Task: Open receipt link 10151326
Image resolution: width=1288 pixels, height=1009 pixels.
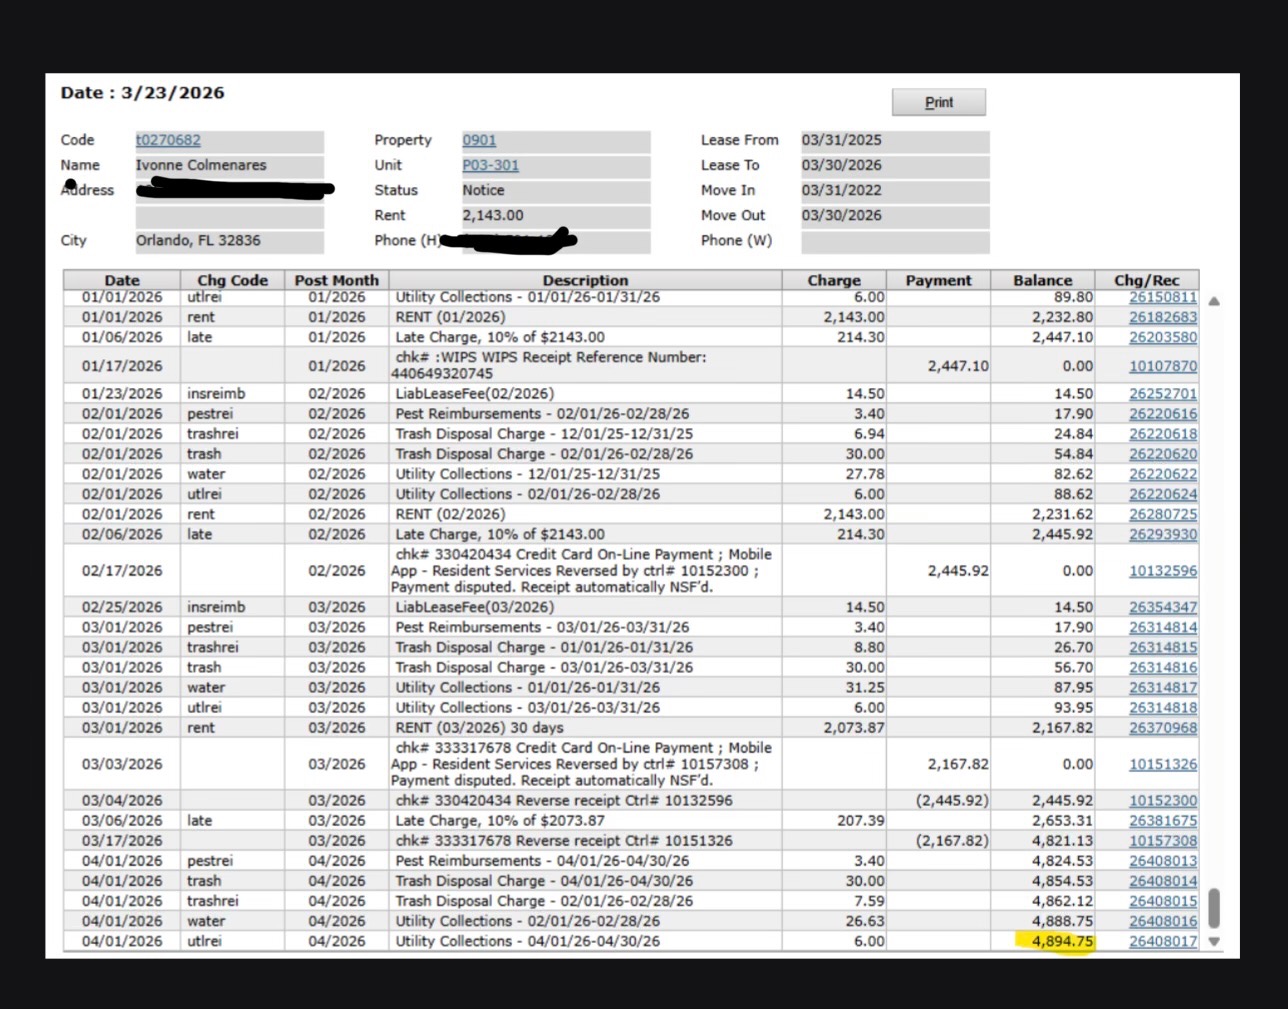Action: point(1162,764)
